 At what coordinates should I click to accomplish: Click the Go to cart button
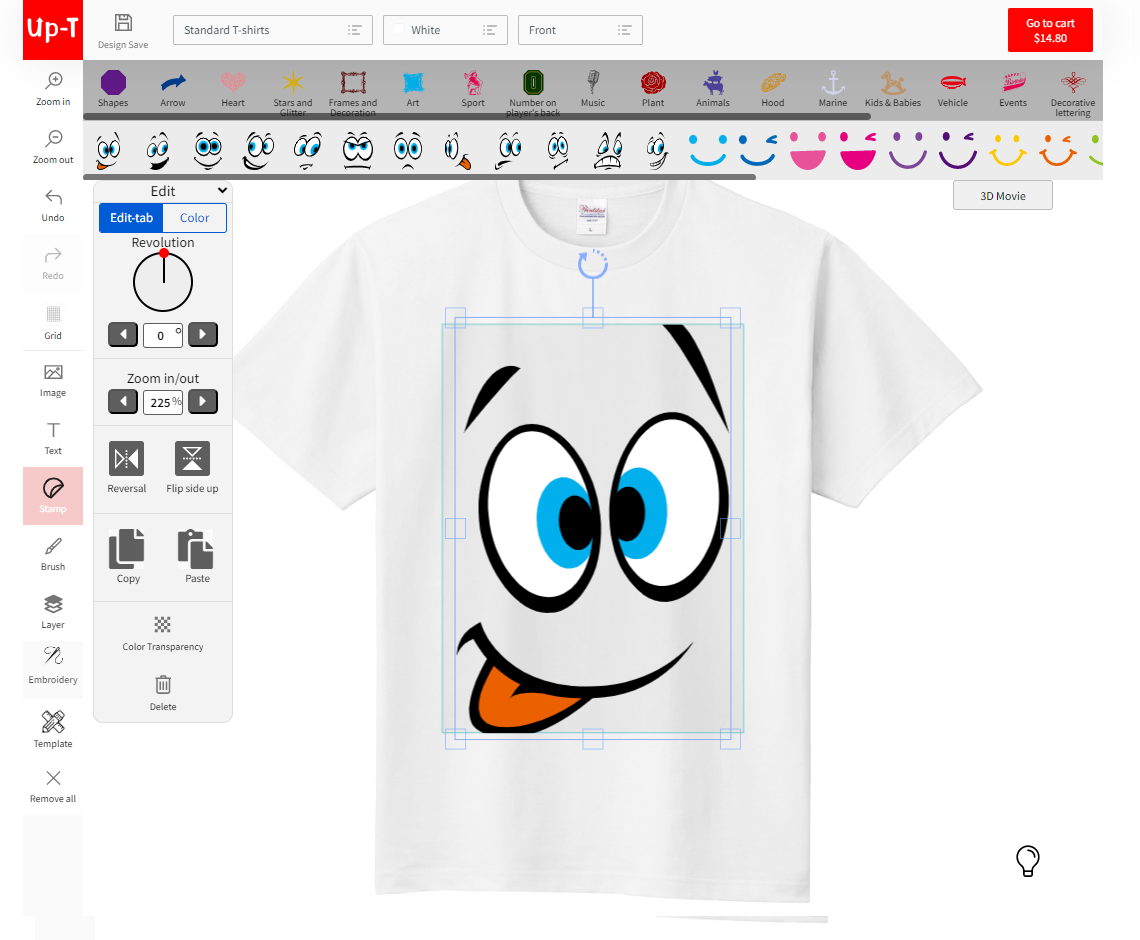point(1050,30)
